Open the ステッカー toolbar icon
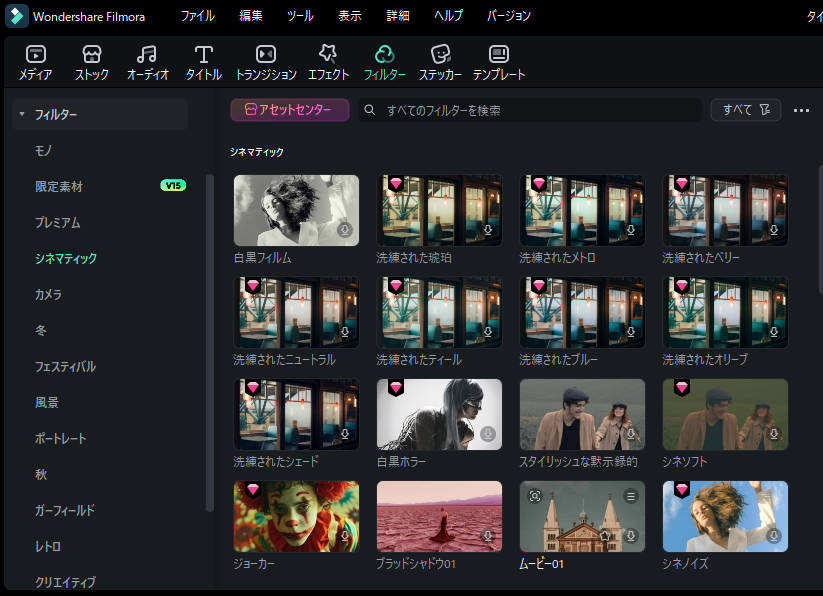This screenshot has height=596, width=823. (439, 55)
